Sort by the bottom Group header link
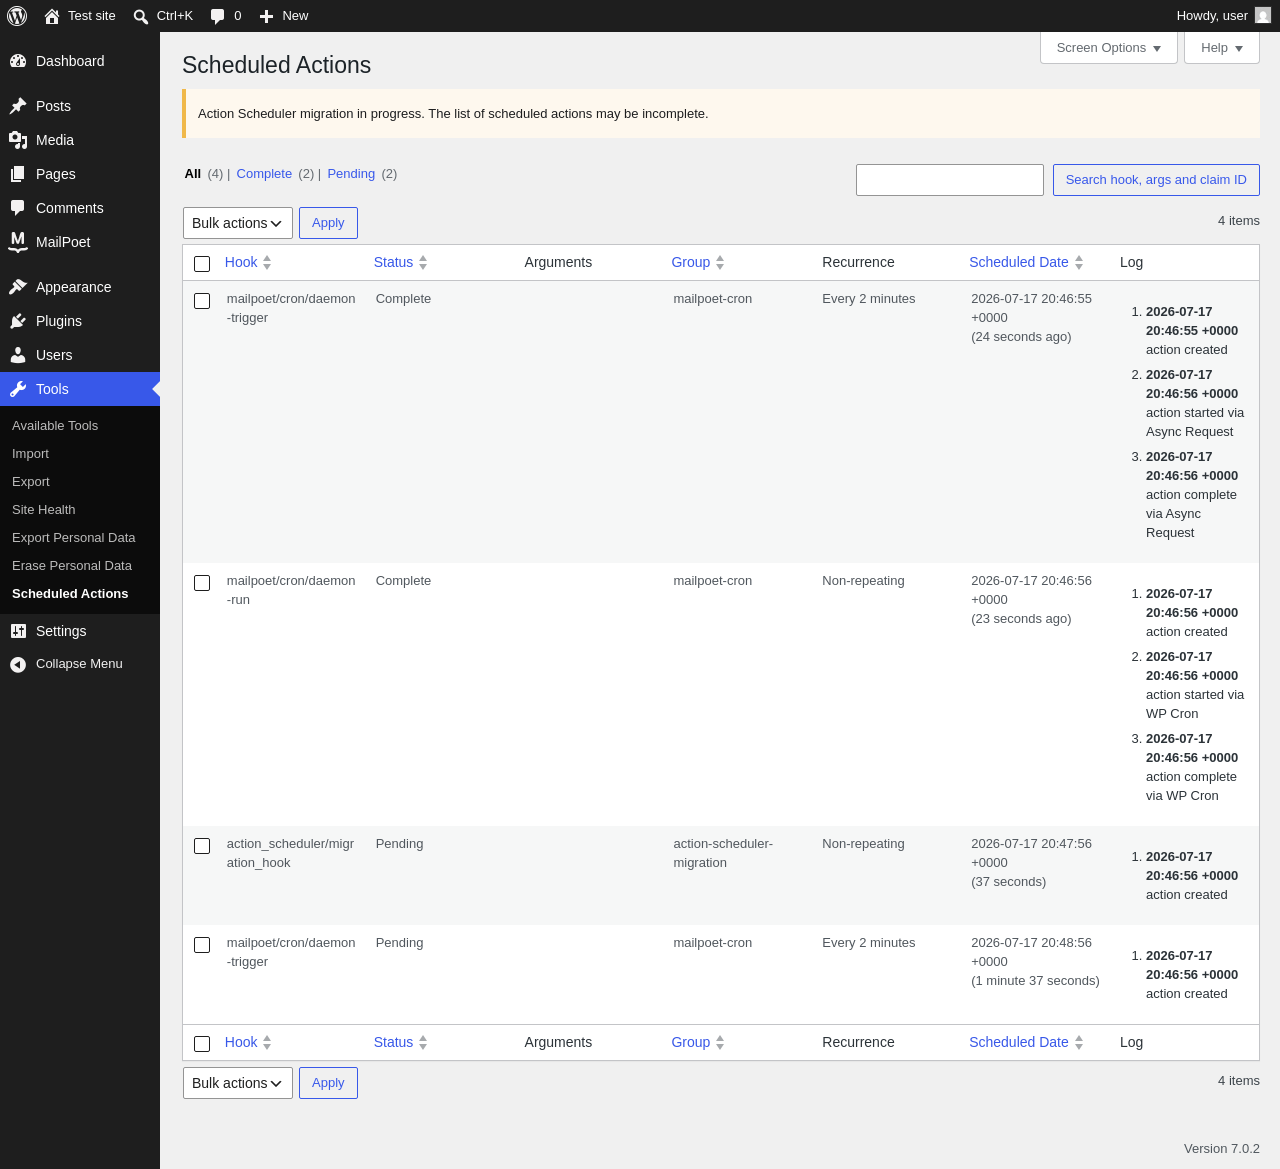The image size is (1280, 1169). pos(690,1042)
